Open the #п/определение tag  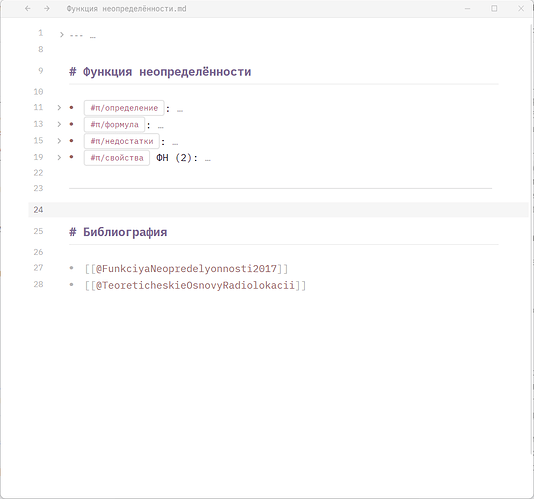pos(124,108)
